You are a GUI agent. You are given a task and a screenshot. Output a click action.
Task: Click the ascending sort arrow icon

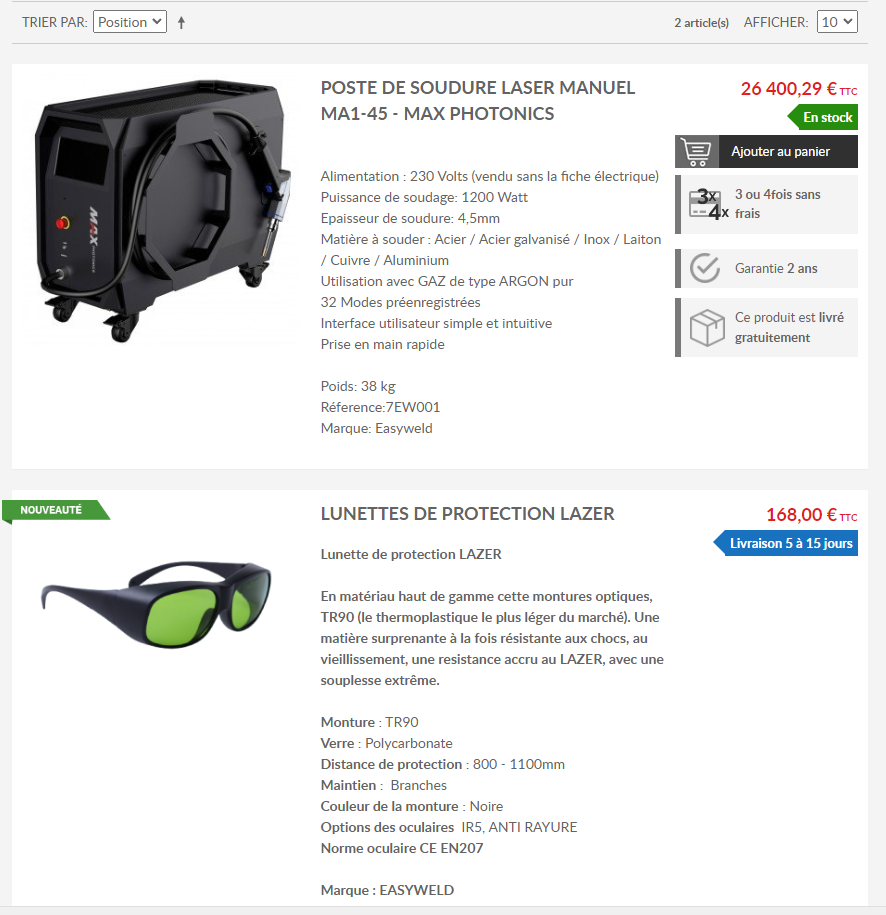(182, 23)
